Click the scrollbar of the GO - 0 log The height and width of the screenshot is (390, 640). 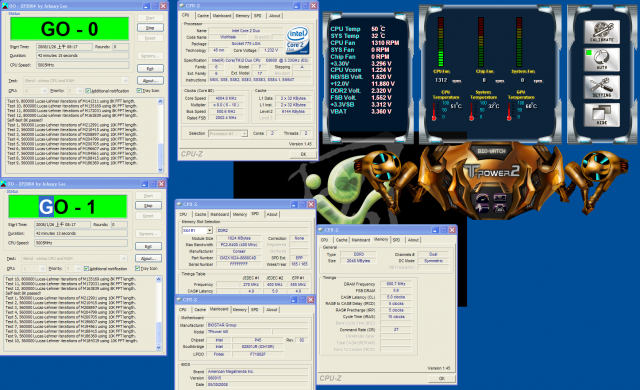(160, 135)
